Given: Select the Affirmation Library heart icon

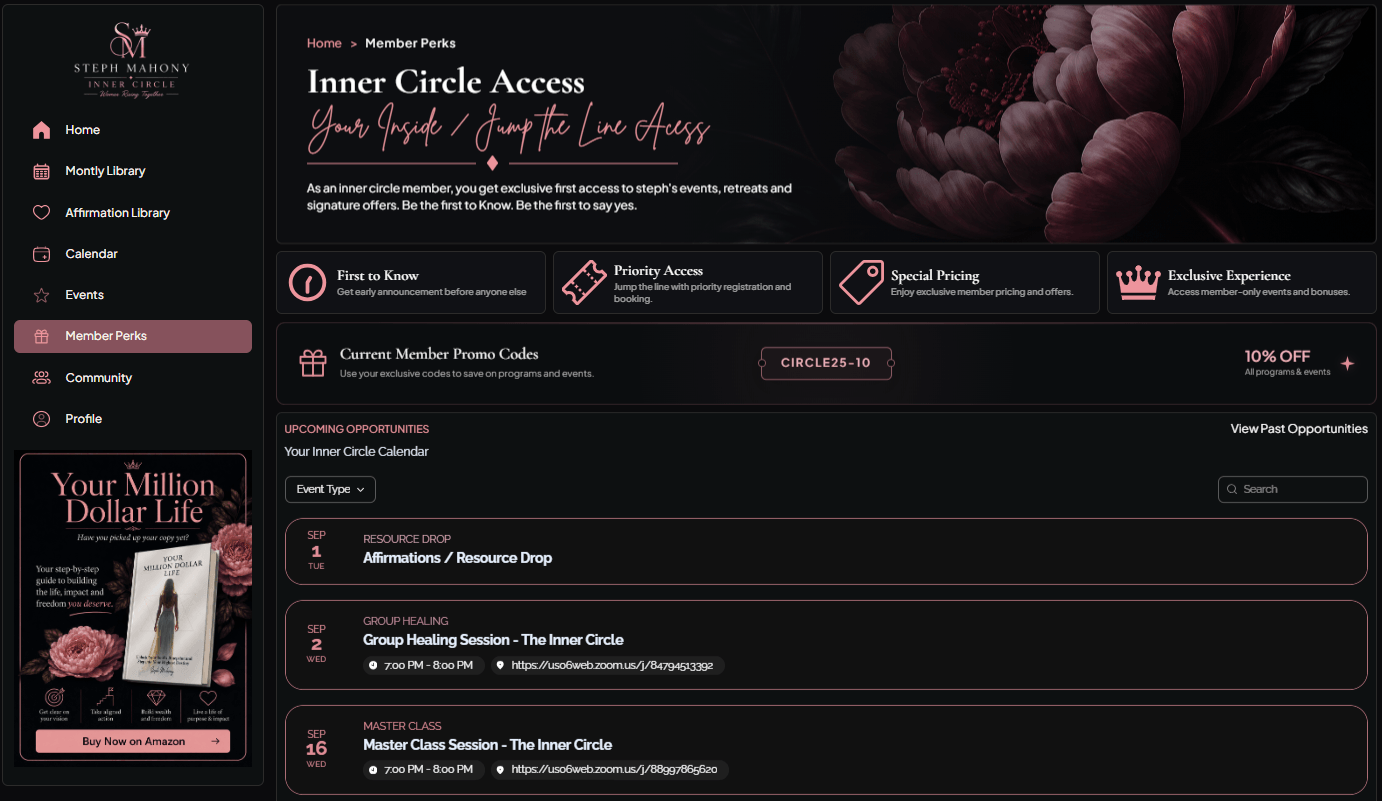Looking at the screenshot, I should tap(41, 213).
